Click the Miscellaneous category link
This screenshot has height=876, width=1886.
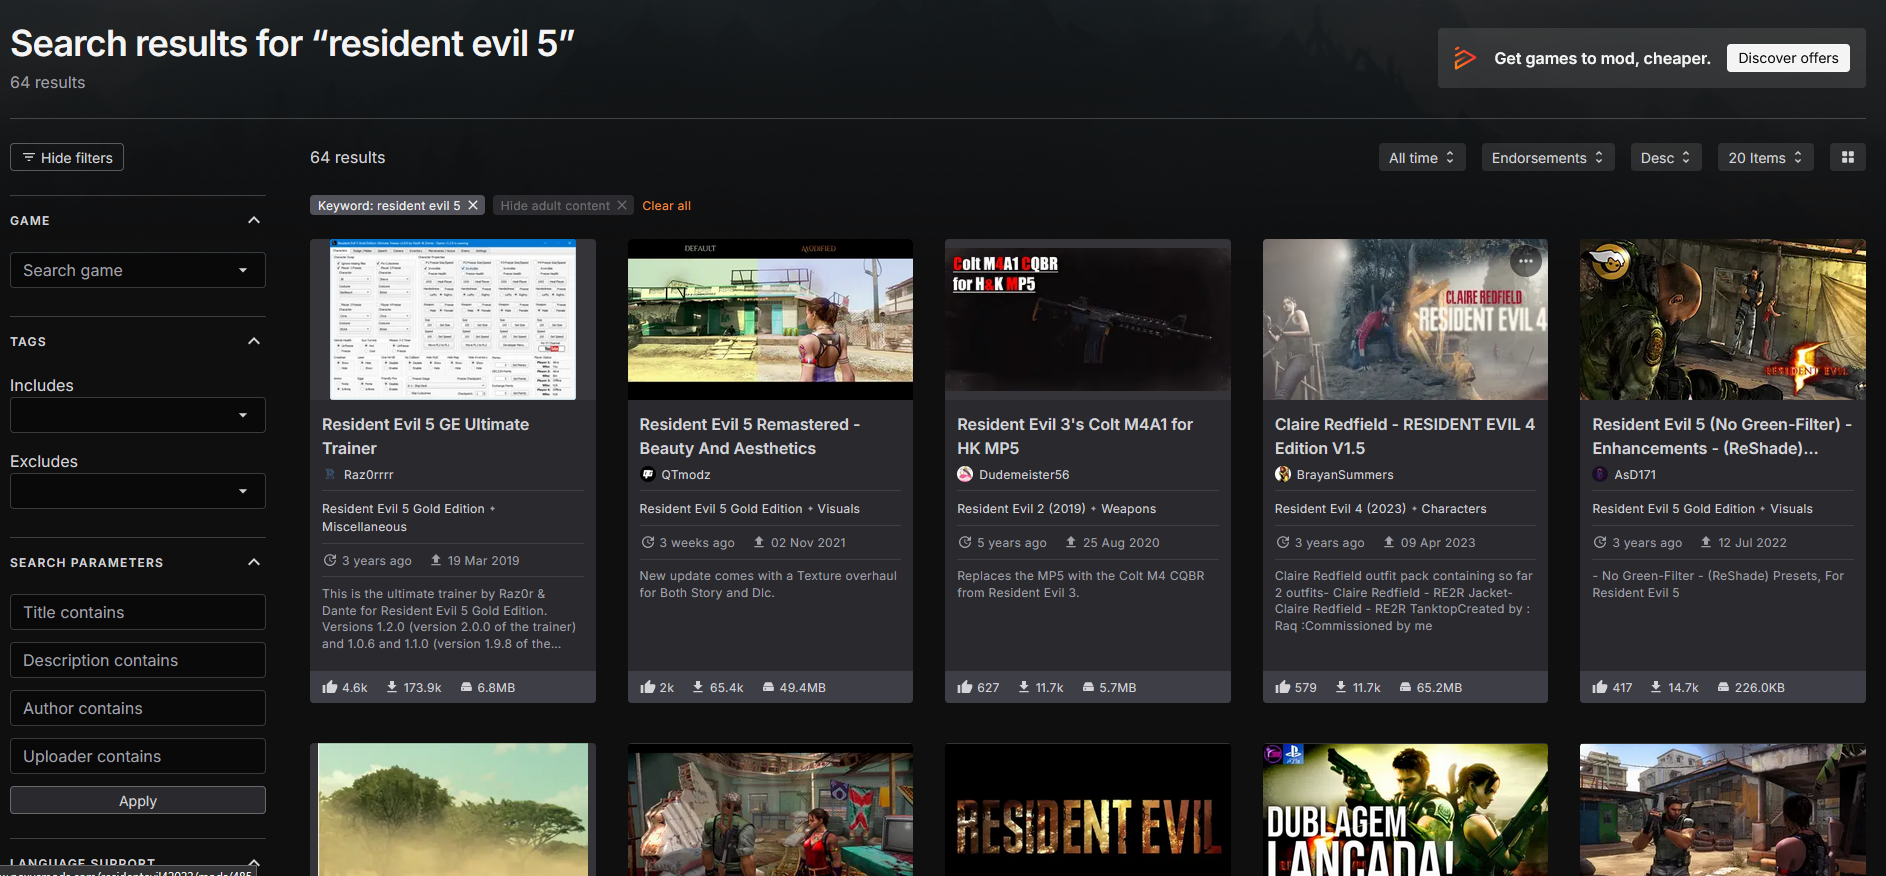[364, 526]
